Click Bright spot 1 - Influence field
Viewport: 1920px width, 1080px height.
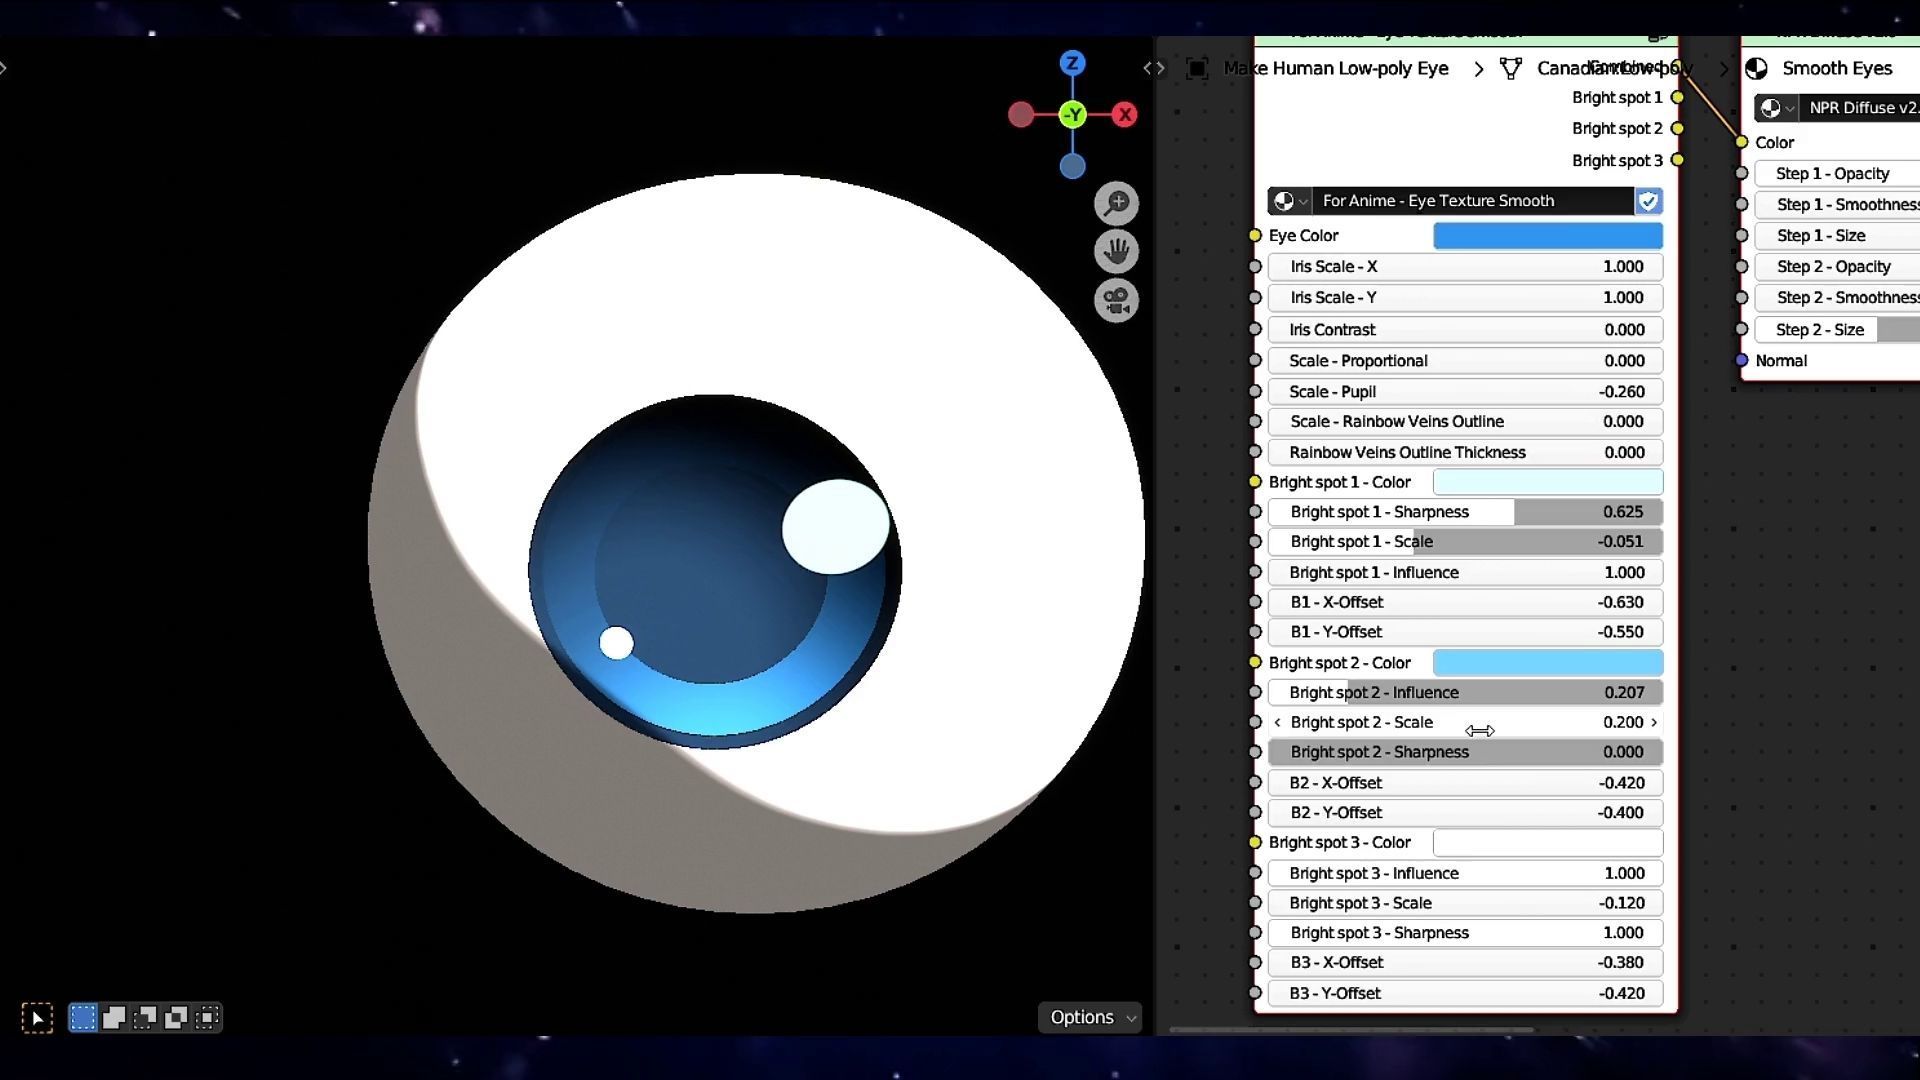(1466, 573)
